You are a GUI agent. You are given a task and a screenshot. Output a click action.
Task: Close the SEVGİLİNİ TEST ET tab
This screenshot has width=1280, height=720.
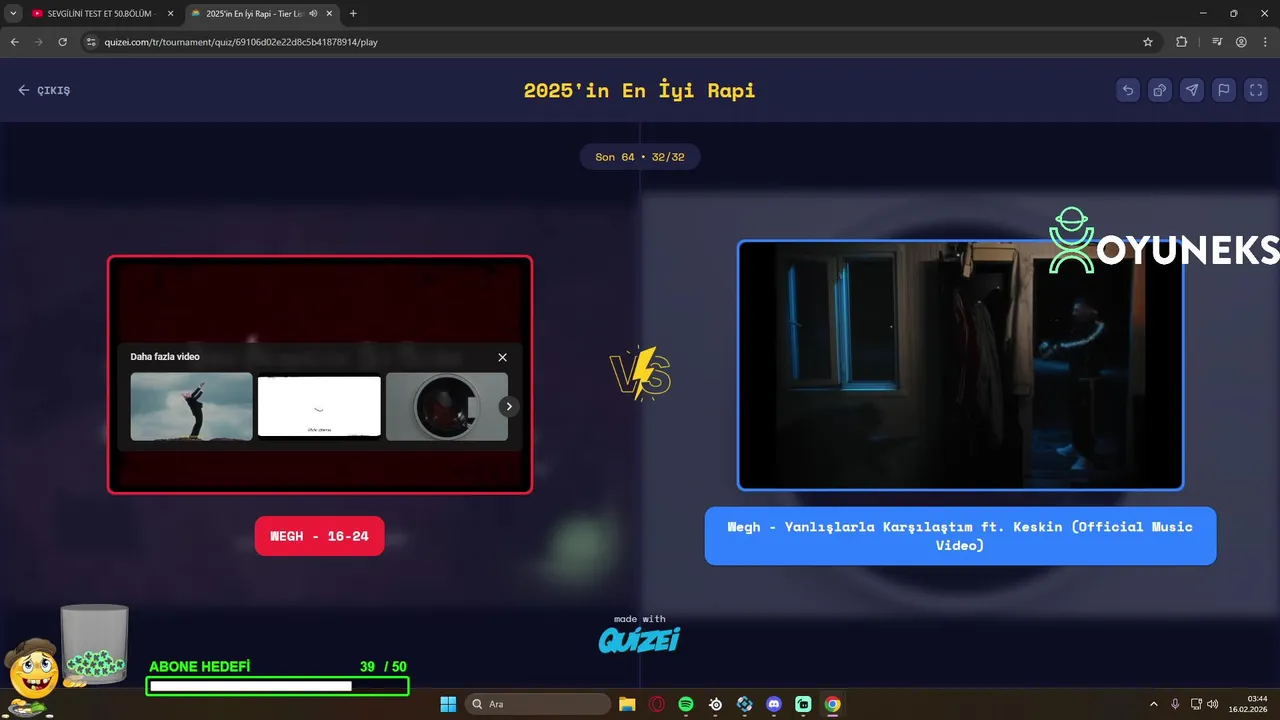coord(170,14)
